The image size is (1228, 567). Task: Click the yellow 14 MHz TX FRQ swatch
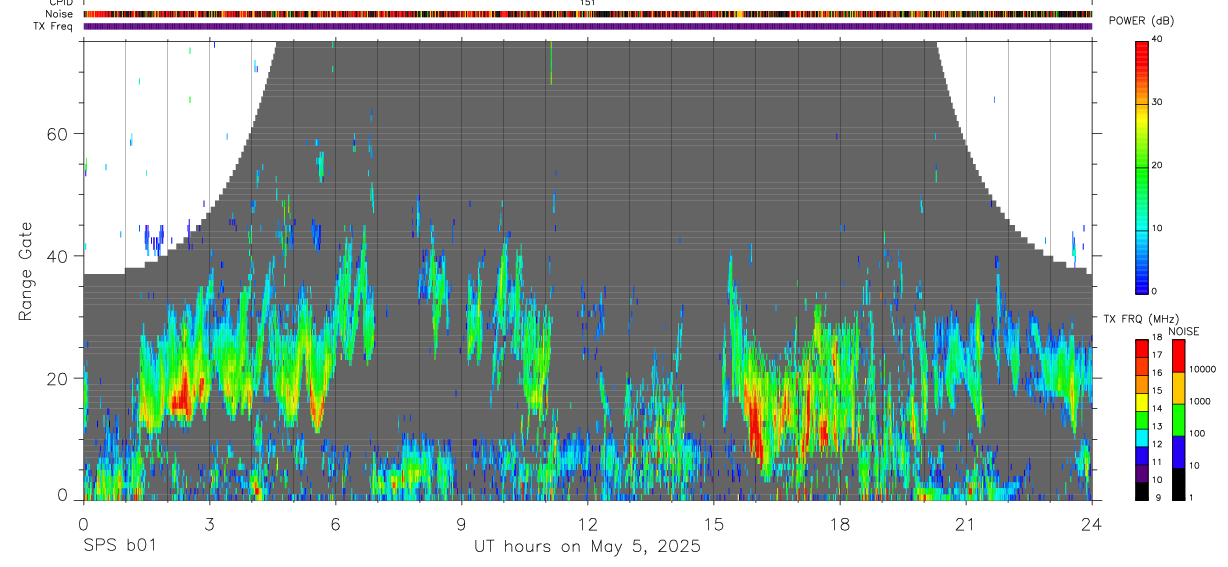[x=1142, y=401]
